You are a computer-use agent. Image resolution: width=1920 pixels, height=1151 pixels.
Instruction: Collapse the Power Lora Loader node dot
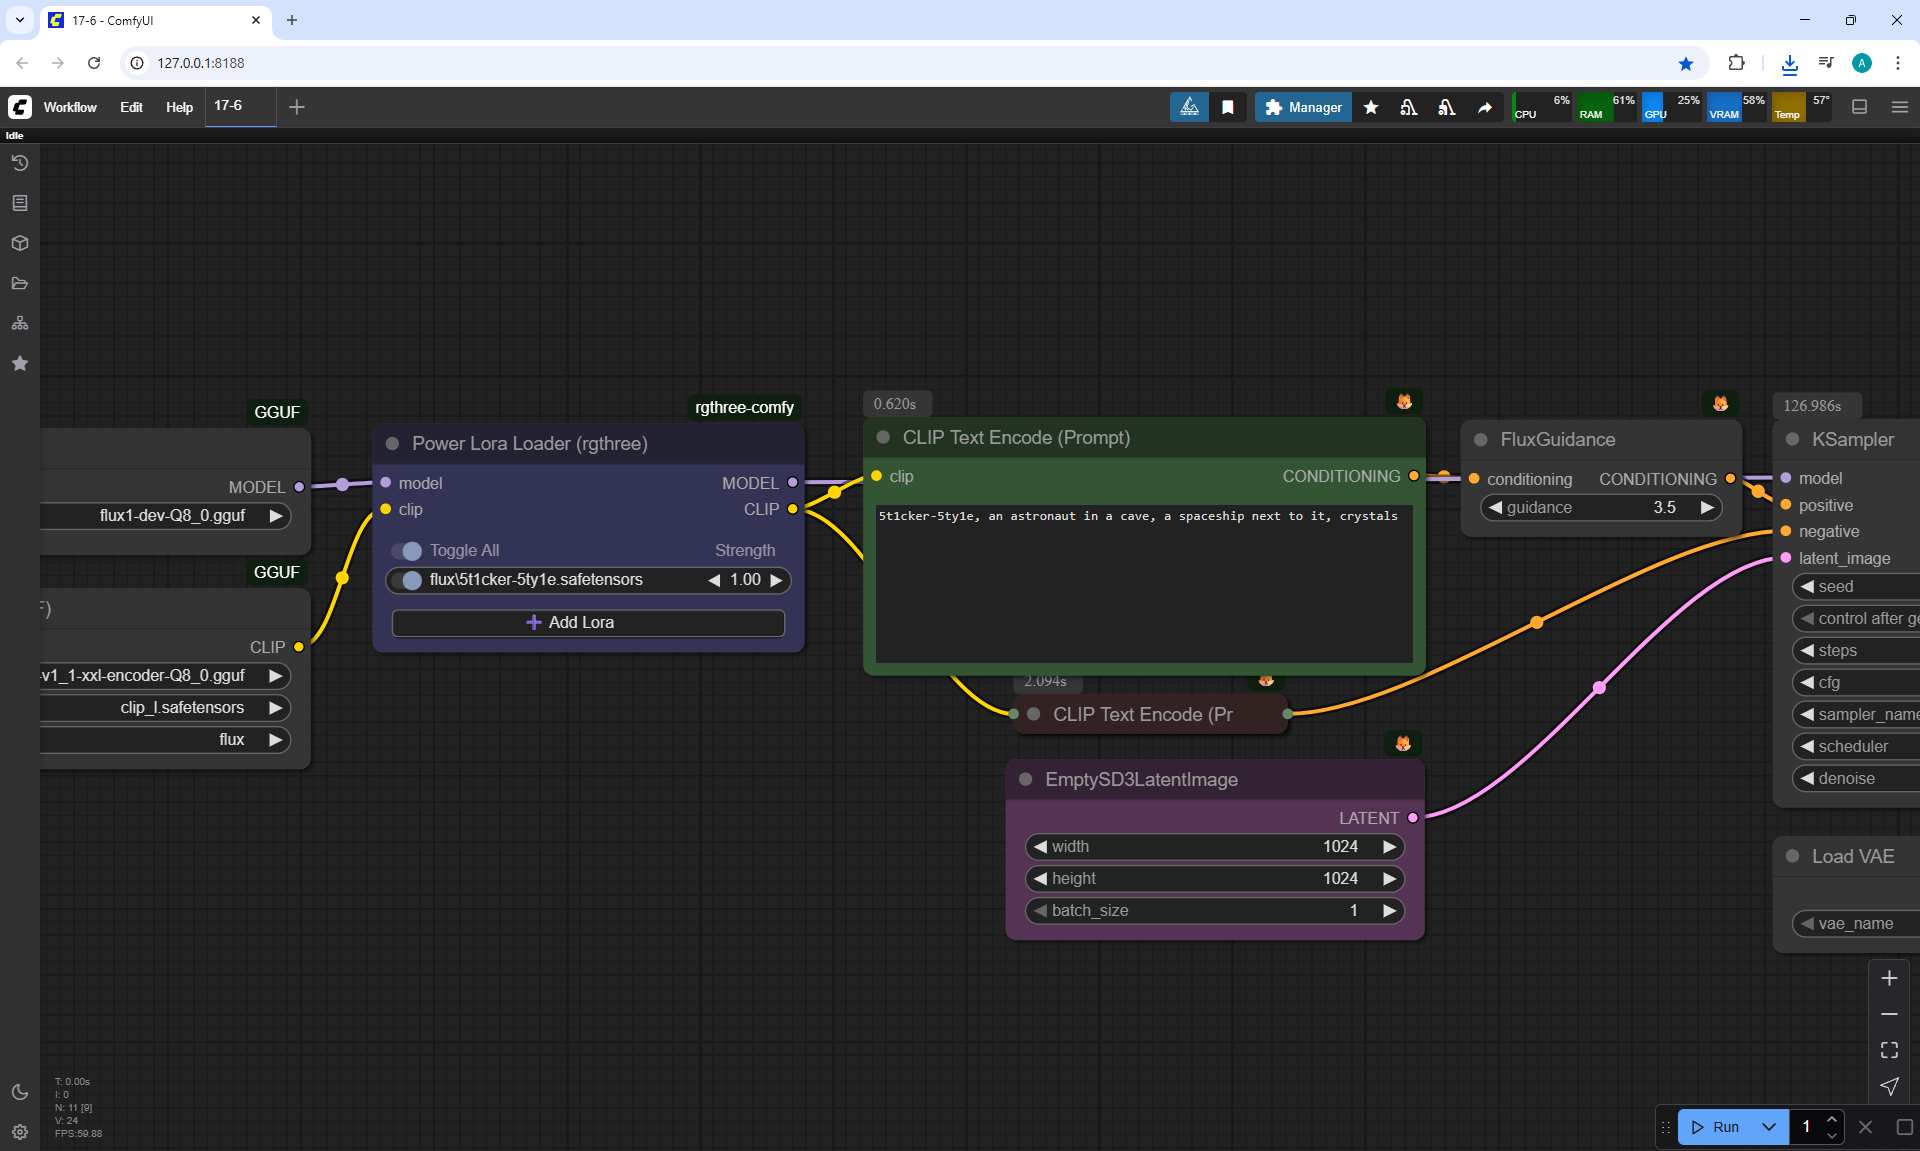393,444
